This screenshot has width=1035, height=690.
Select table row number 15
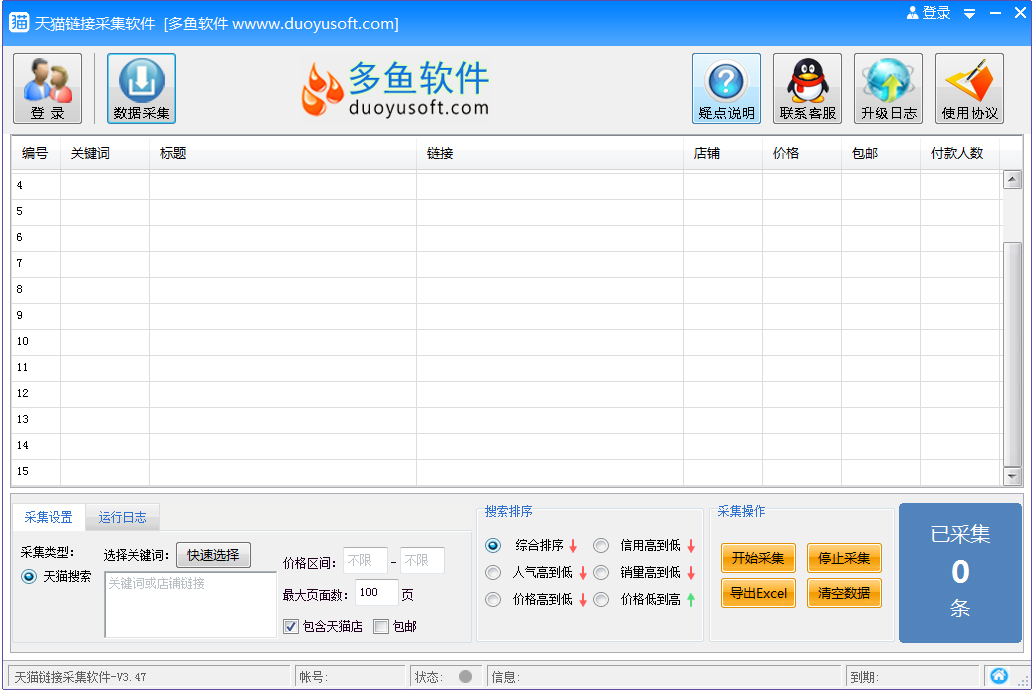point(506,472)
